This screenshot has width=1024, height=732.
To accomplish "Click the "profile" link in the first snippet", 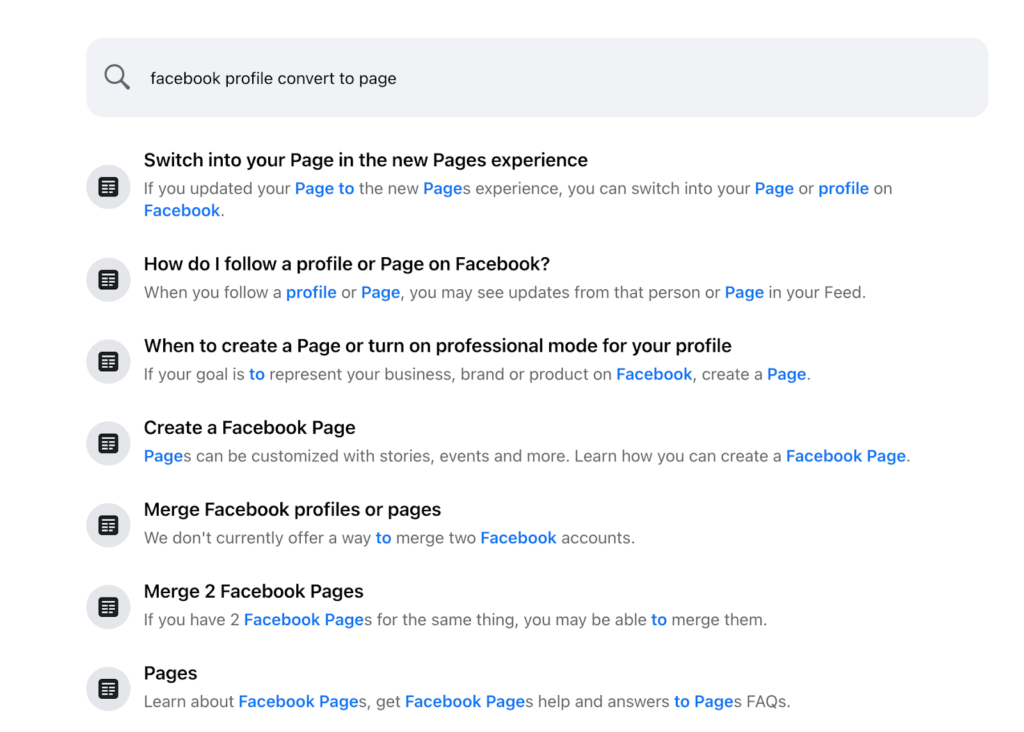I will click(x=843, y=188).
